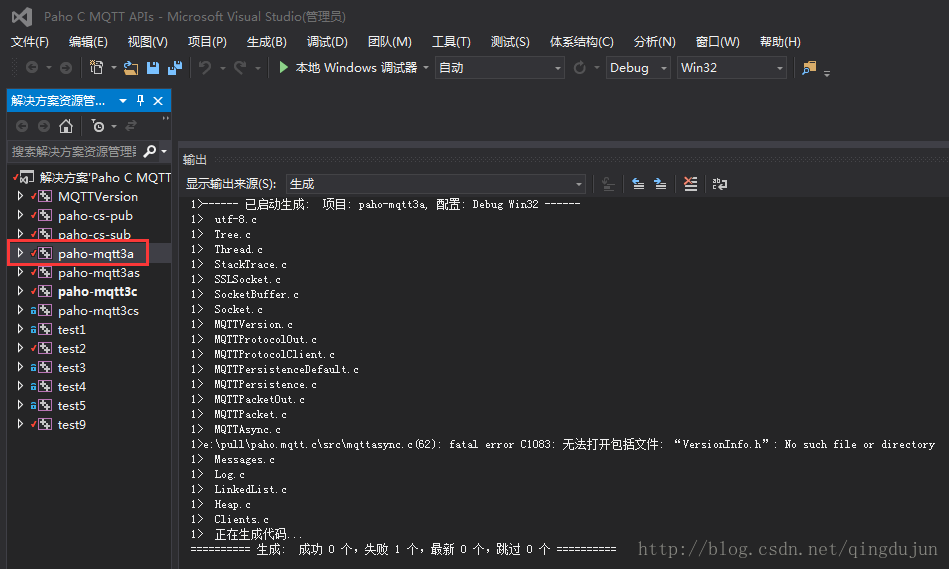The image size is (949, 569).
Task: Expand the paho-cs-pub project node
Action: pos(20,215)
